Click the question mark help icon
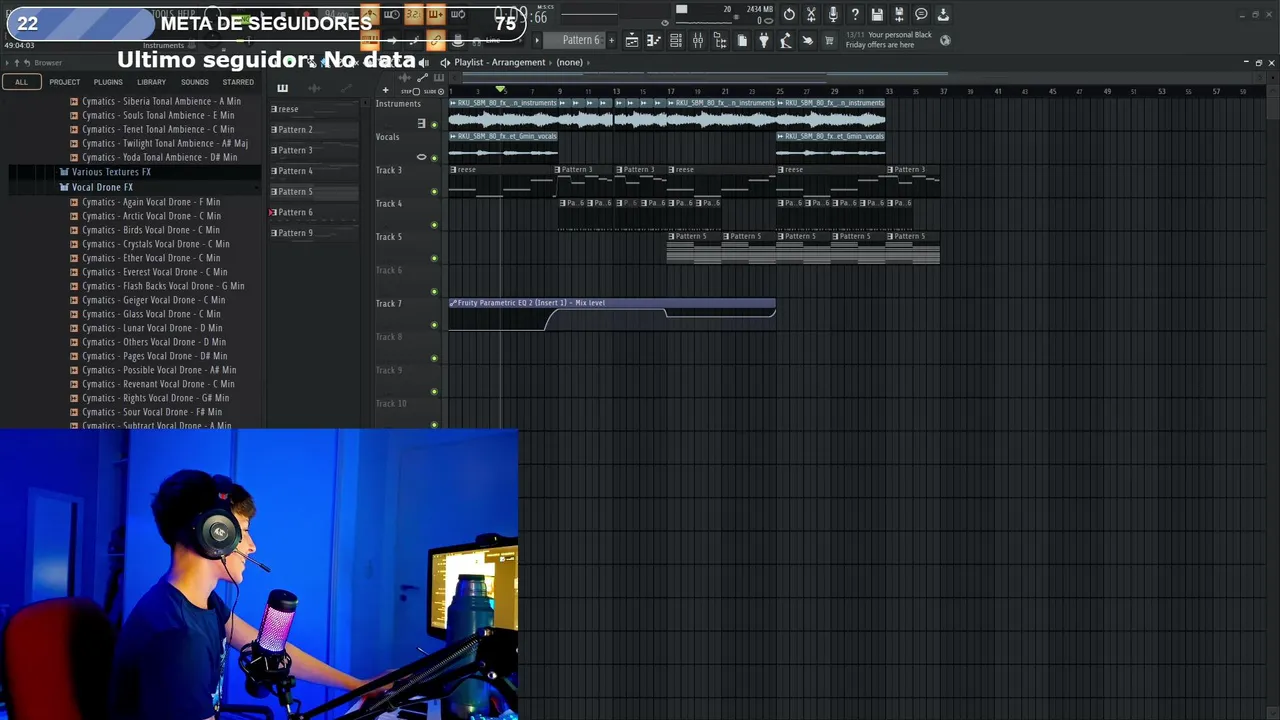This screenshot has height=720, width=1280. point(855,14)
